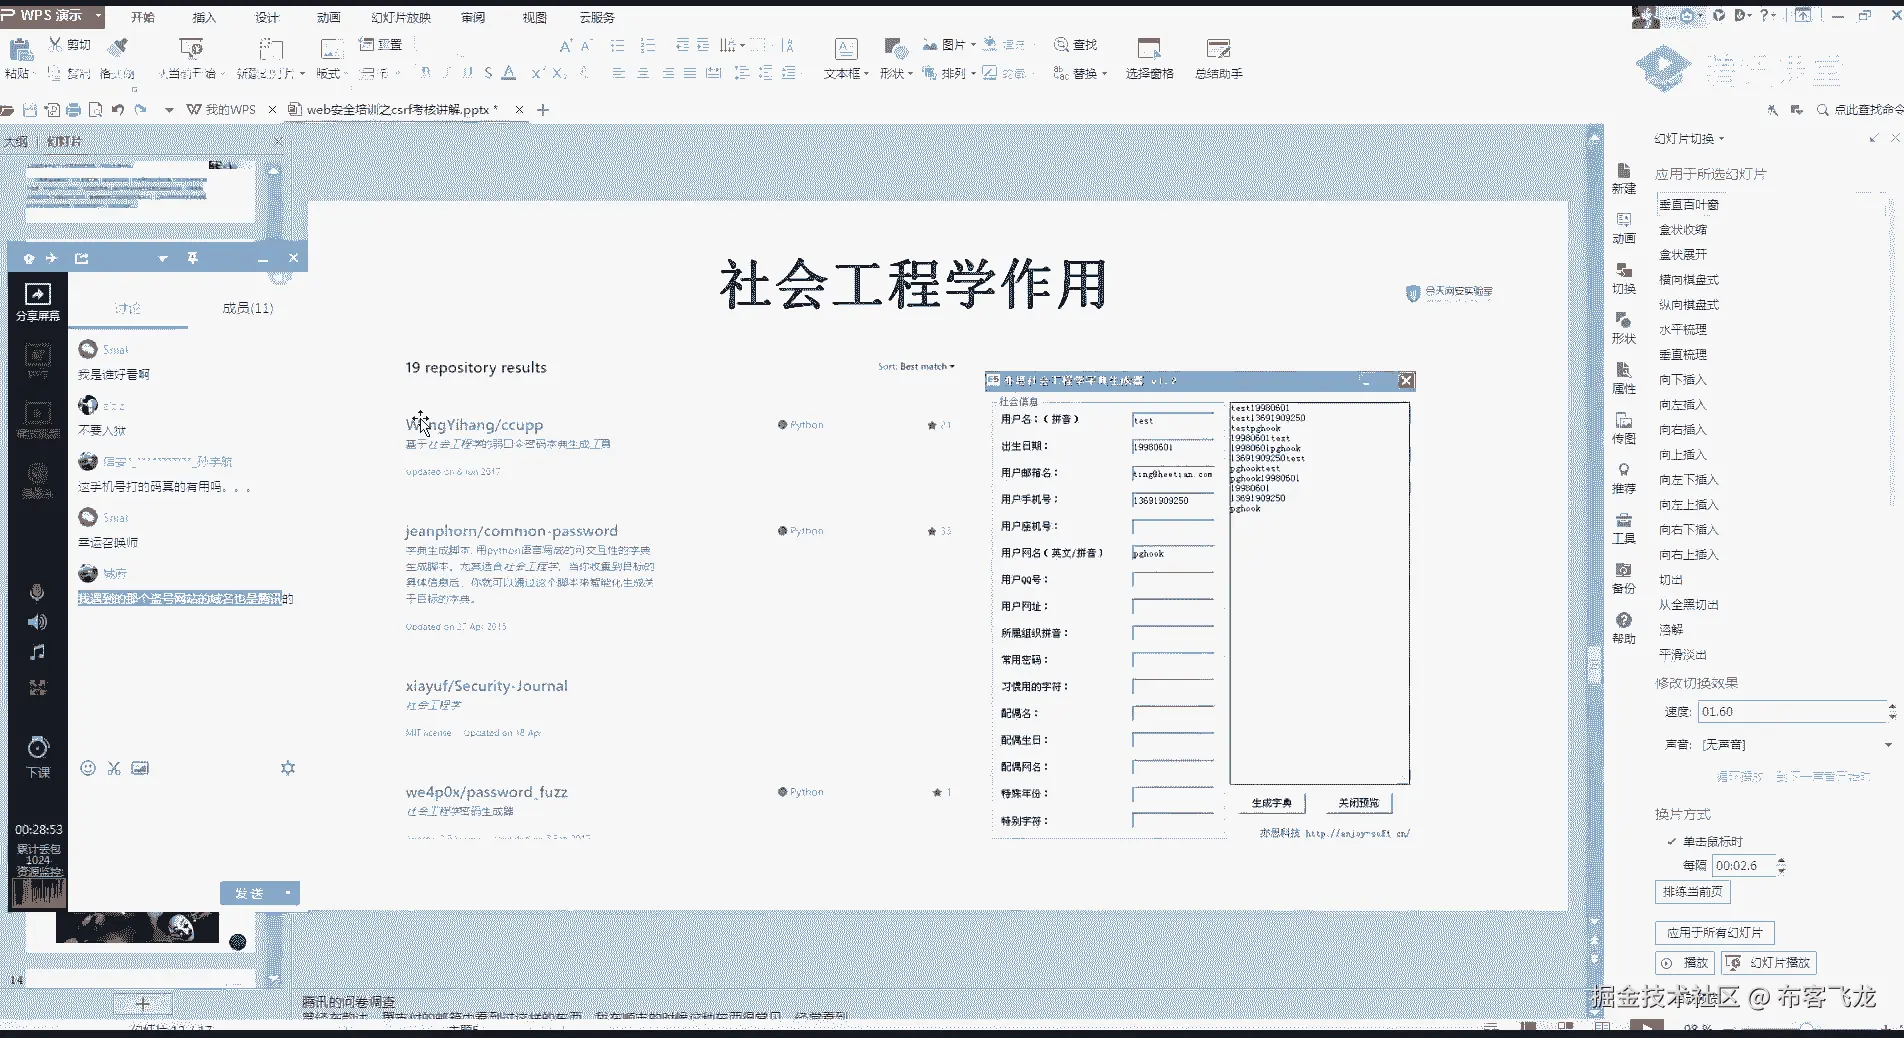Click the Cut (剪切) scissors icon
Image resolution: width=1904 pixels, height=1038 pixels.
pyautogui.click(x=56, y=44)
